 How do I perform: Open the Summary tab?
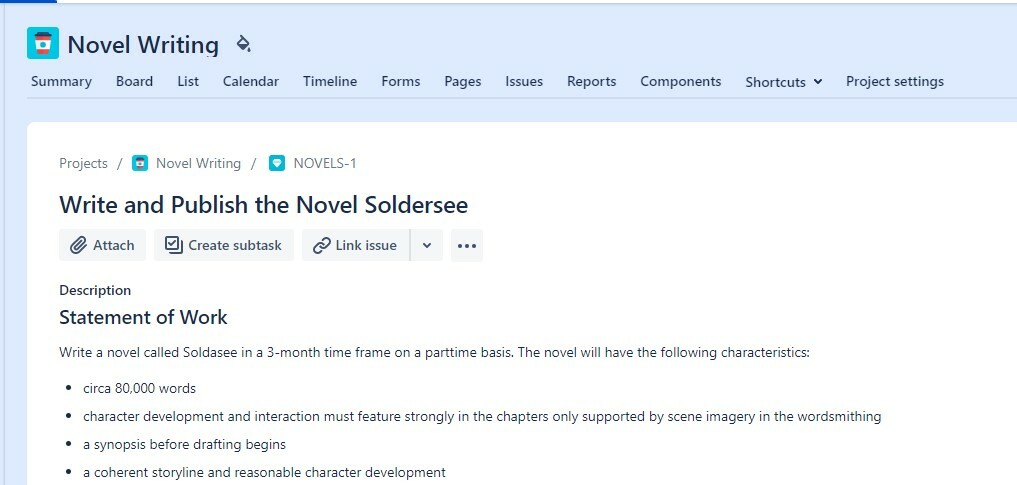point(61,82)
